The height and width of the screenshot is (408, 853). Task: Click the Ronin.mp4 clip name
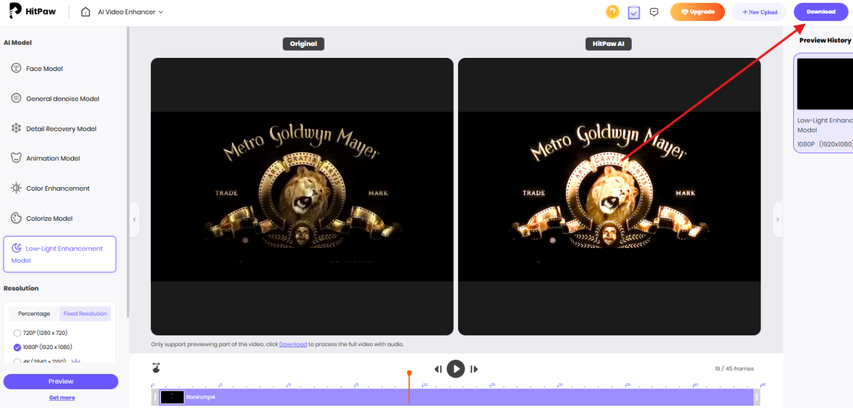click(201, 397)
